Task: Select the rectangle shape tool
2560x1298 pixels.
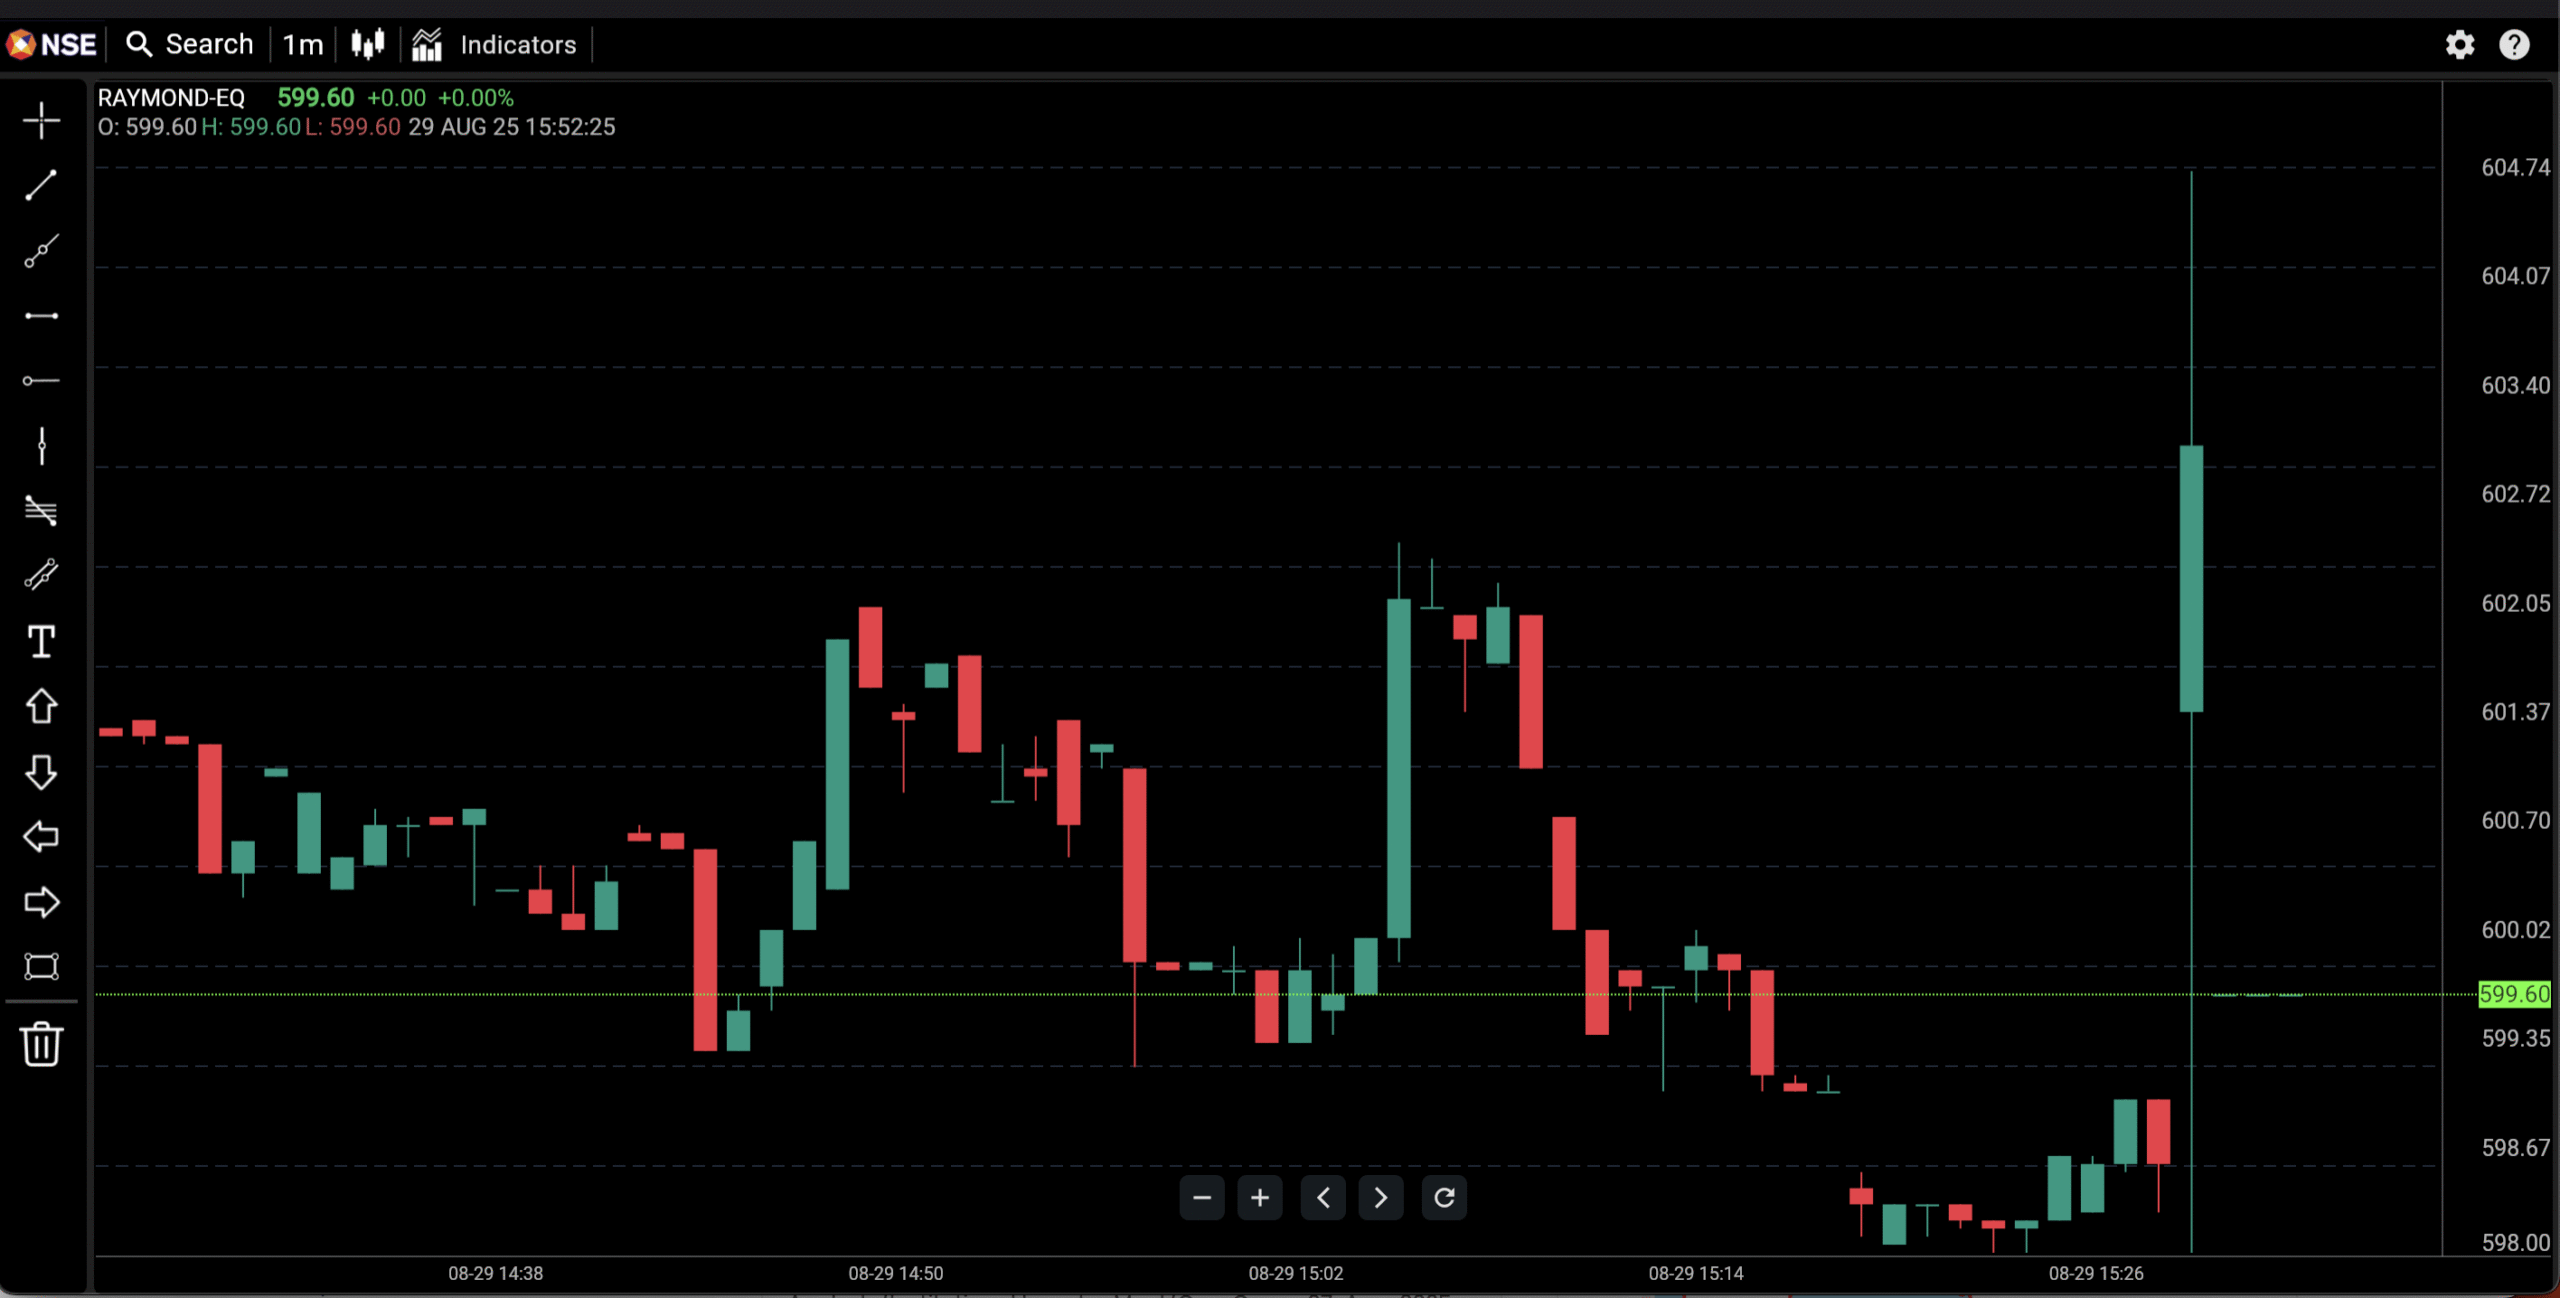Action: 41,966
